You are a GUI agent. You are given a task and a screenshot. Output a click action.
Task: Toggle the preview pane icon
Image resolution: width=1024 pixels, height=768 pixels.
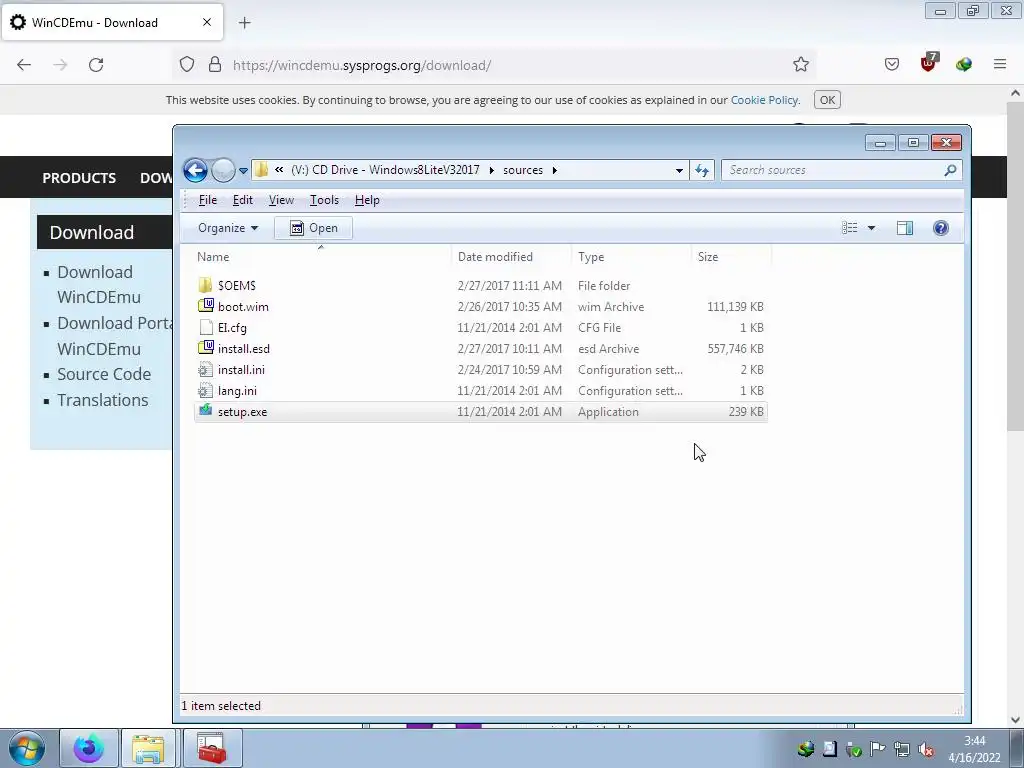coord(904,228)
